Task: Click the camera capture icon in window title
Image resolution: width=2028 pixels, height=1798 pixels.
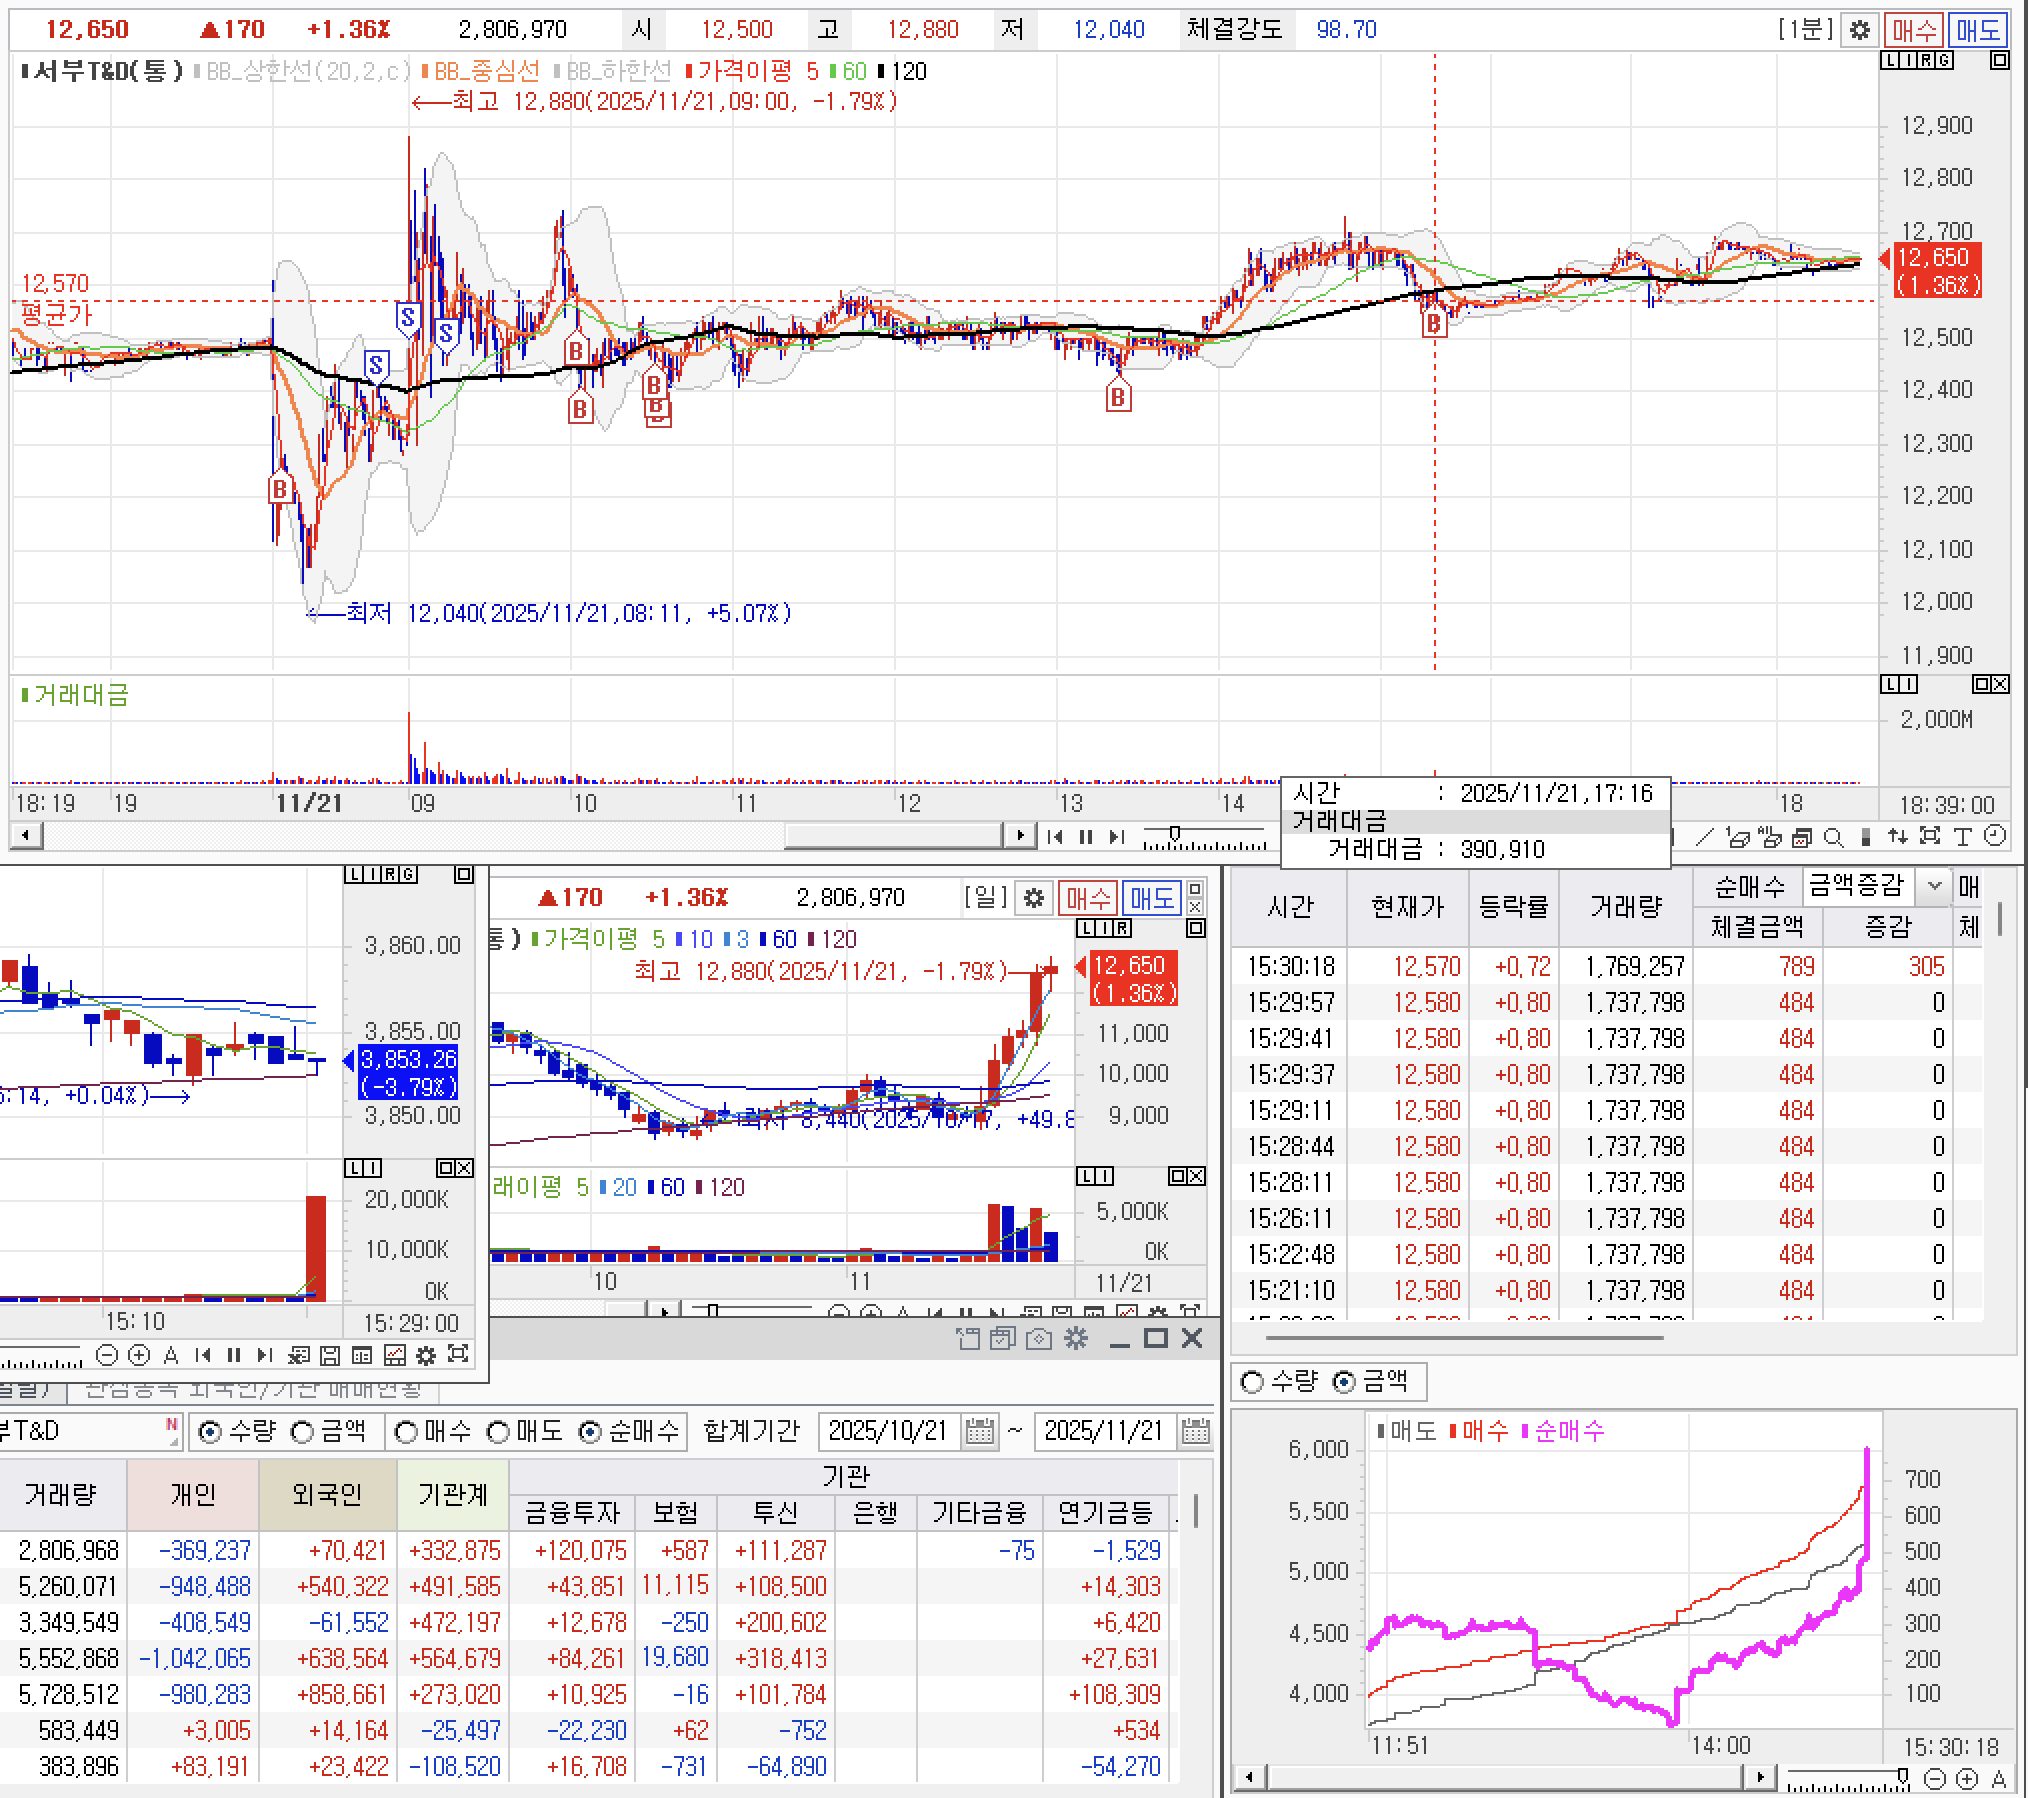Action: [1039, 1339]
